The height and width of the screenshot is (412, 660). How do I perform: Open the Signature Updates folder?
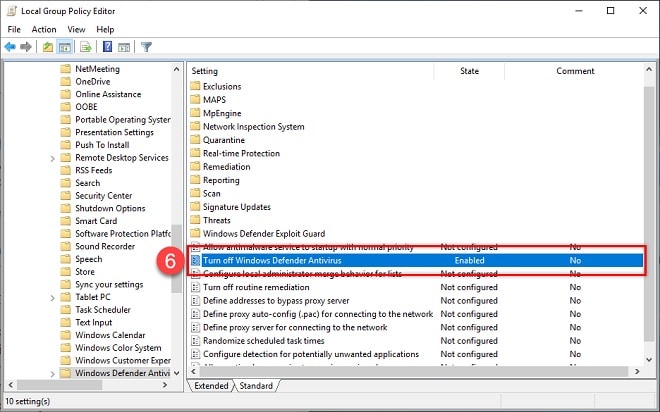click(237, 207)
